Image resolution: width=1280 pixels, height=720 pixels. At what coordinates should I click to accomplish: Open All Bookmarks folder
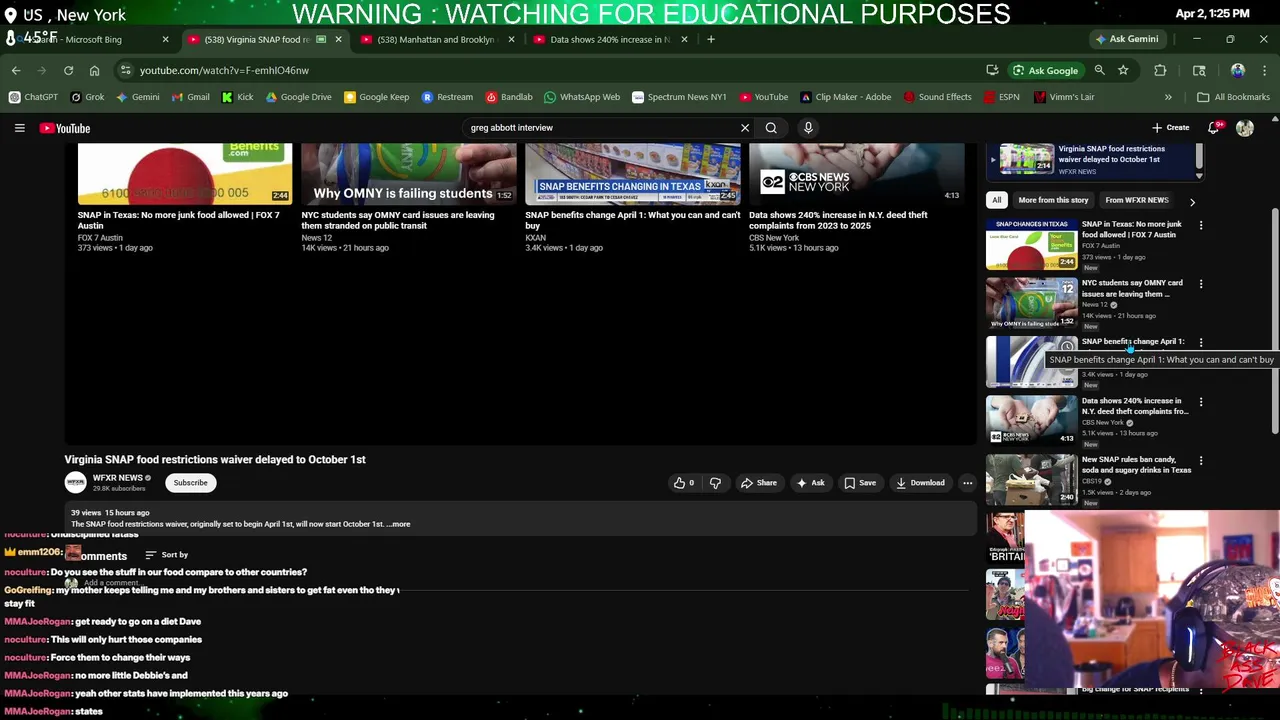point(1234,97)
